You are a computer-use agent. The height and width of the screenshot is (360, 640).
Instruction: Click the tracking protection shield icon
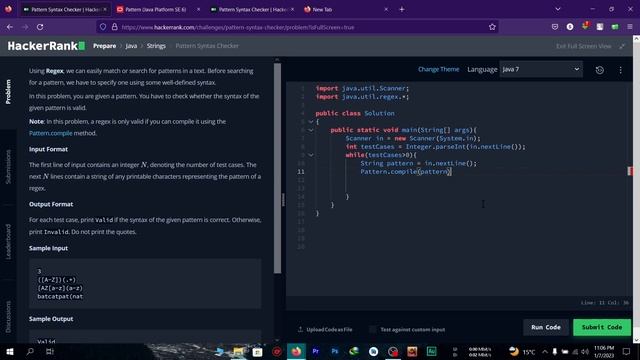click(103, 27)
